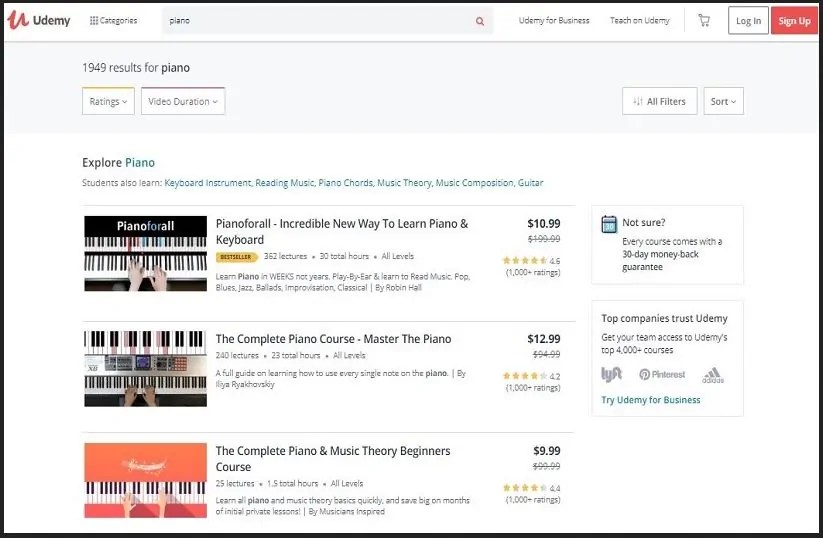The width and height of the screenshot is (823, 538).
Task: Open Piano Chords related topic
Action: tap(345, 183)
